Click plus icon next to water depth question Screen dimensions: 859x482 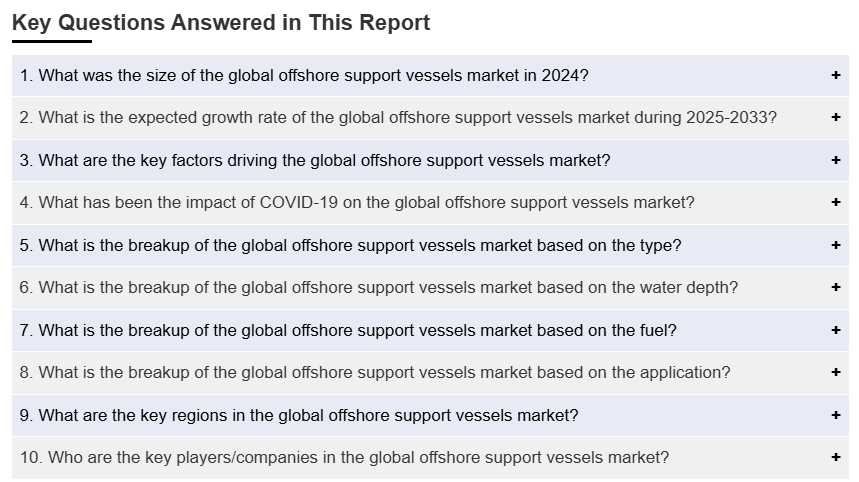835,287
